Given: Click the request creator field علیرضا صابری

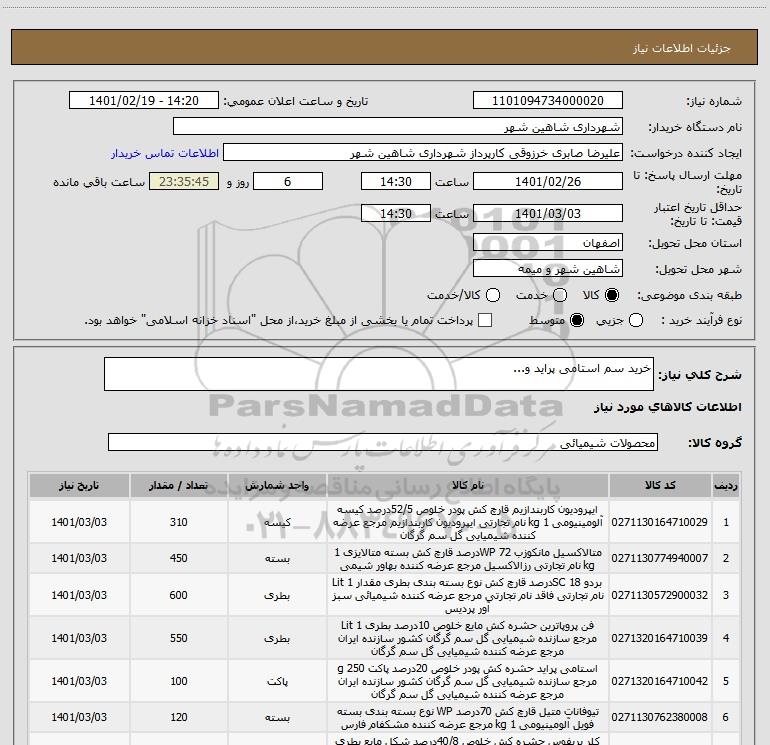Looking at the screenshot, I should 423,153.
